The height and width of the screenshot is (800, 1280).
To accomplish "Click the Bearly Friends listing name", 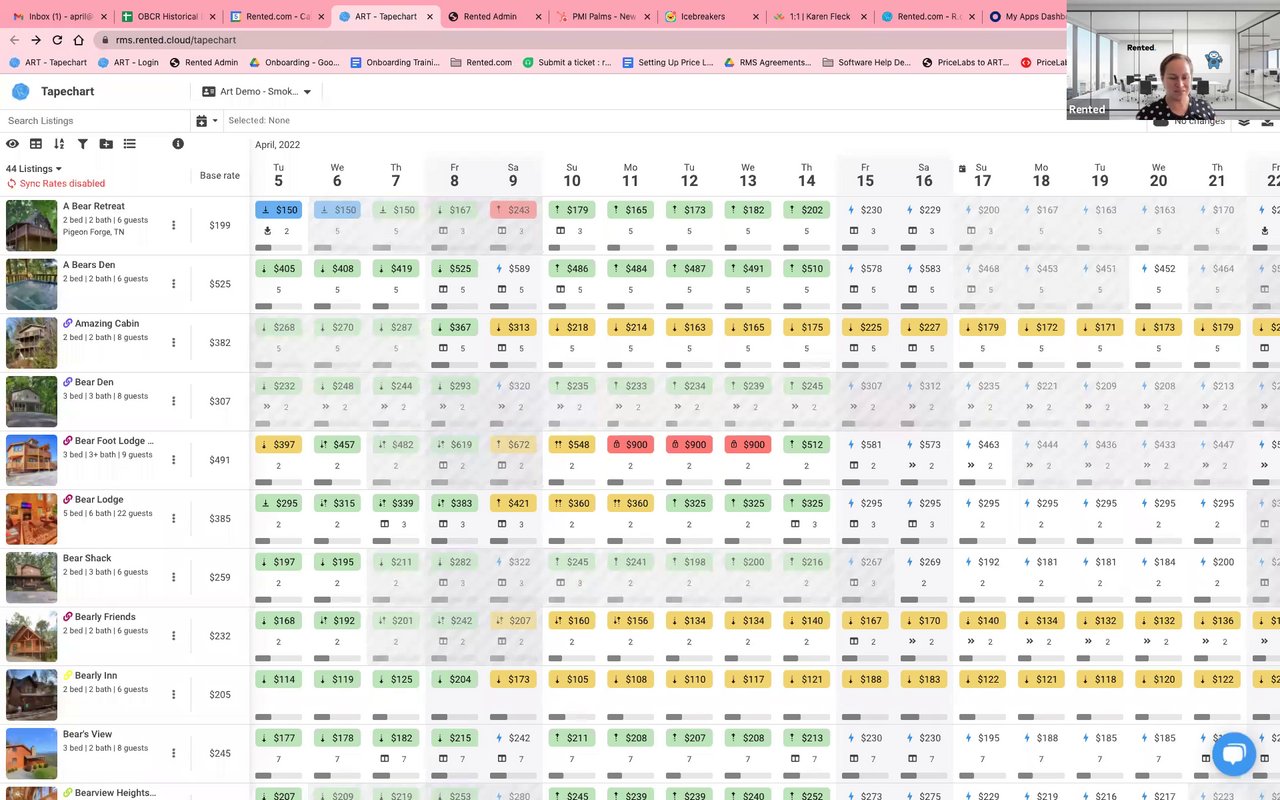I will tap(105, 617).
